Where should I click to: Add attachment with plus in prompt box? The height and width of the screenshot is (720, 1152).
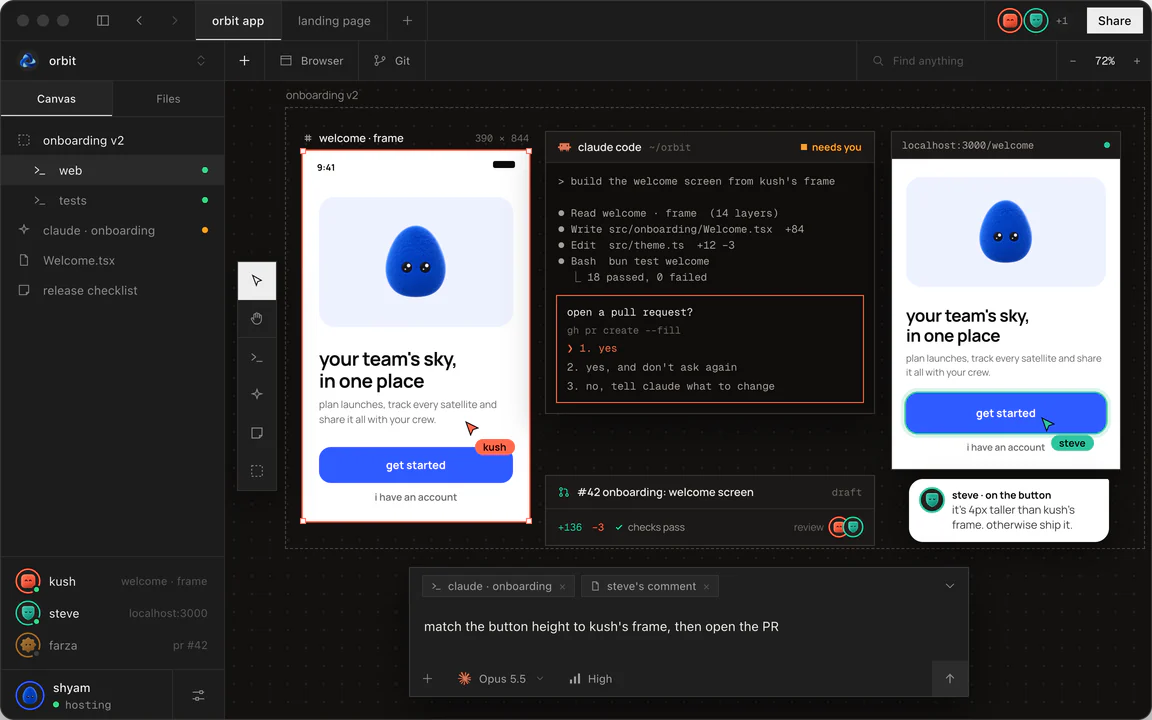[428, 679]
